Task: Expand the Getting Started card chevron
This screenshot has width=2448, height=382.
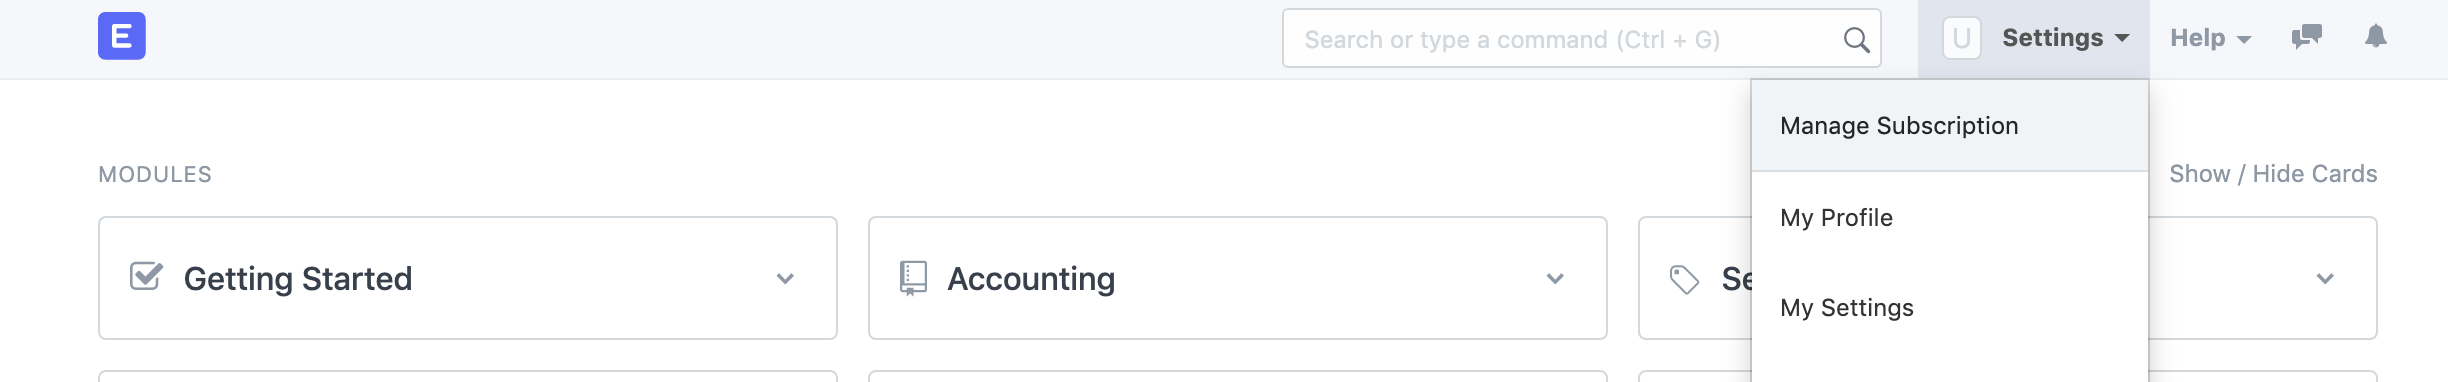Action: [x=785, y=279]
